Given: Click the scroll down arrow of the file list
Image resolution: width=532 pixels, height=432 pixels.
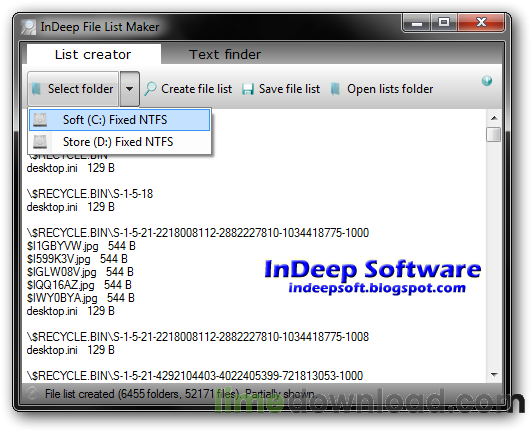Looking at the screenshot, I should coord(494,375).
